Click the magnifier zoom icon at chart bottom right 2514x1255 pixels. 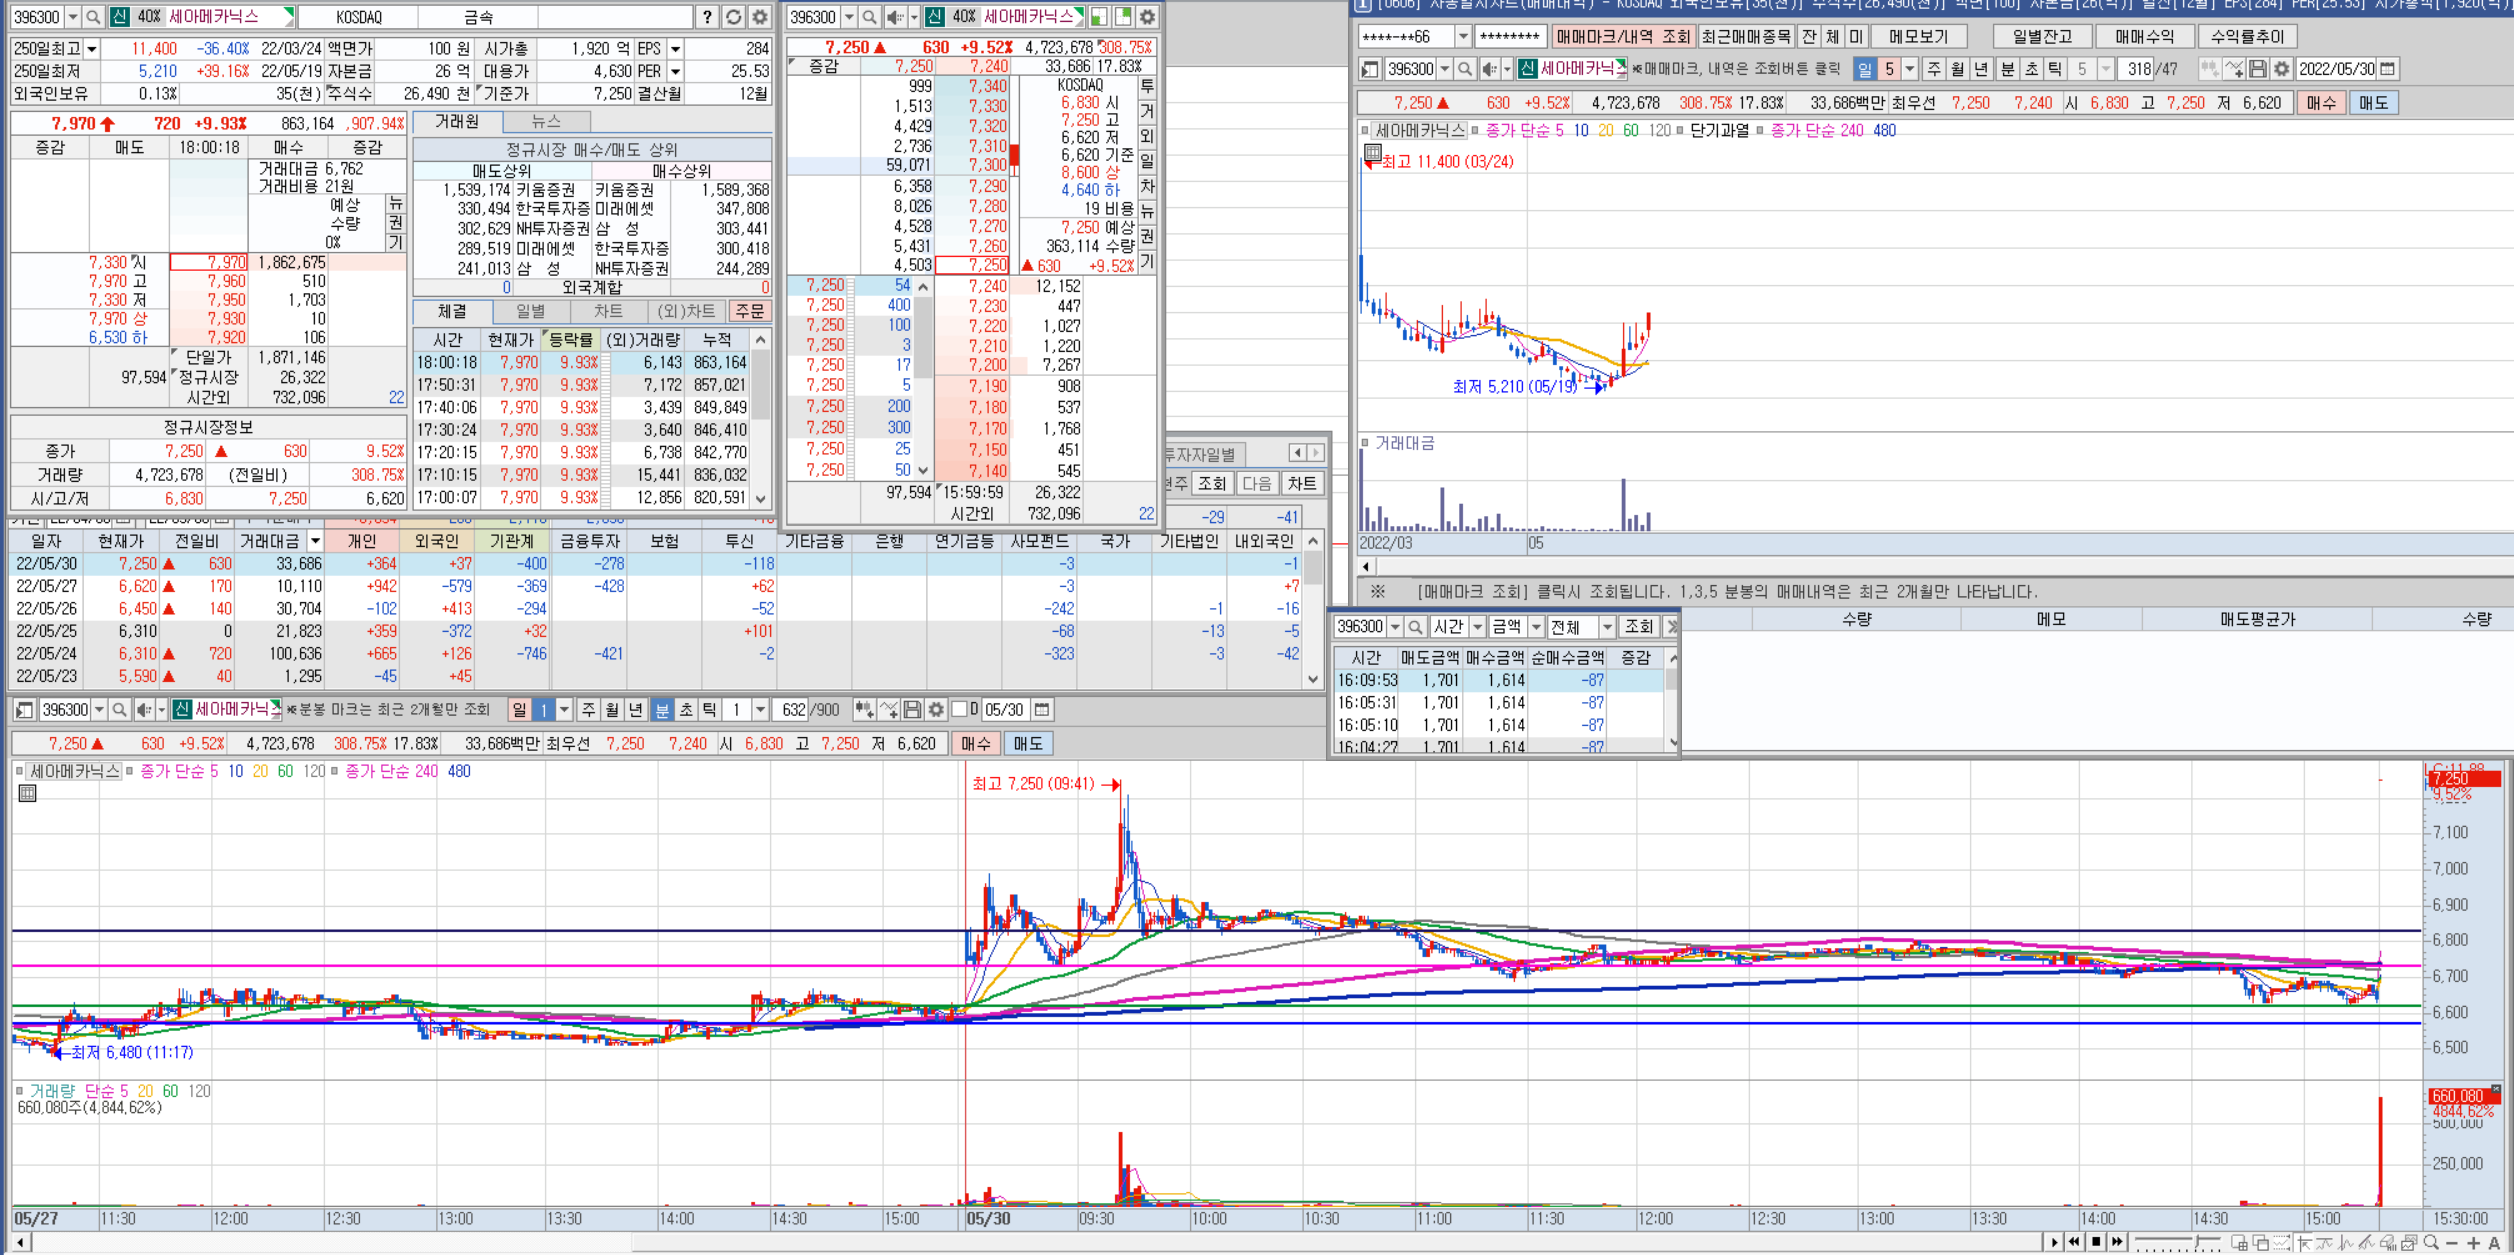tap(2431, 1243)
